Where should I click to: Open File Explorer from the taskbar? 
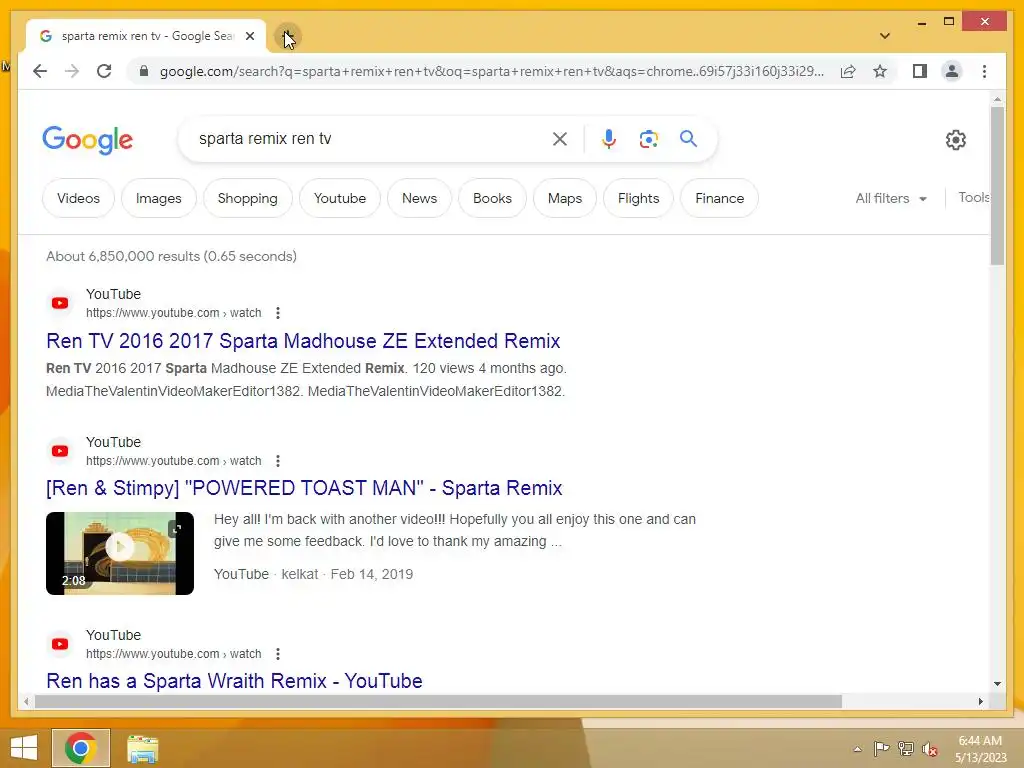click(142, 749)
